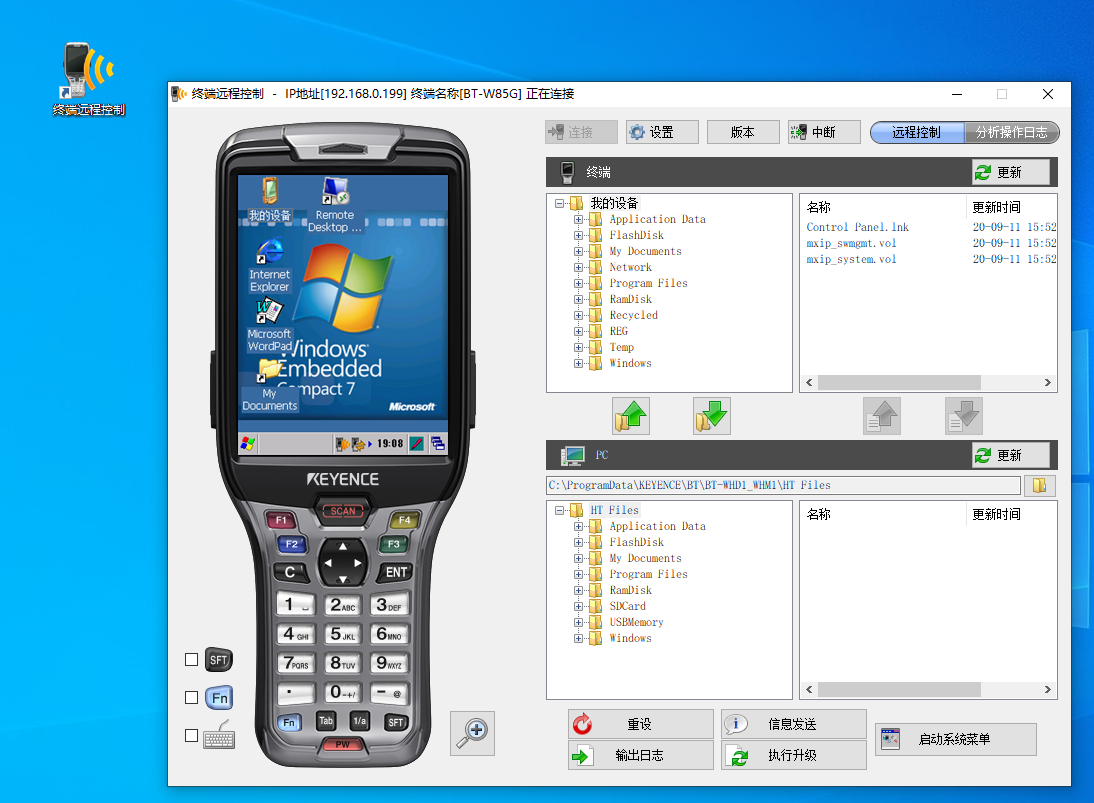
Task: Select mxip_swmgmt.vol file
Action: tap(851, 243)
